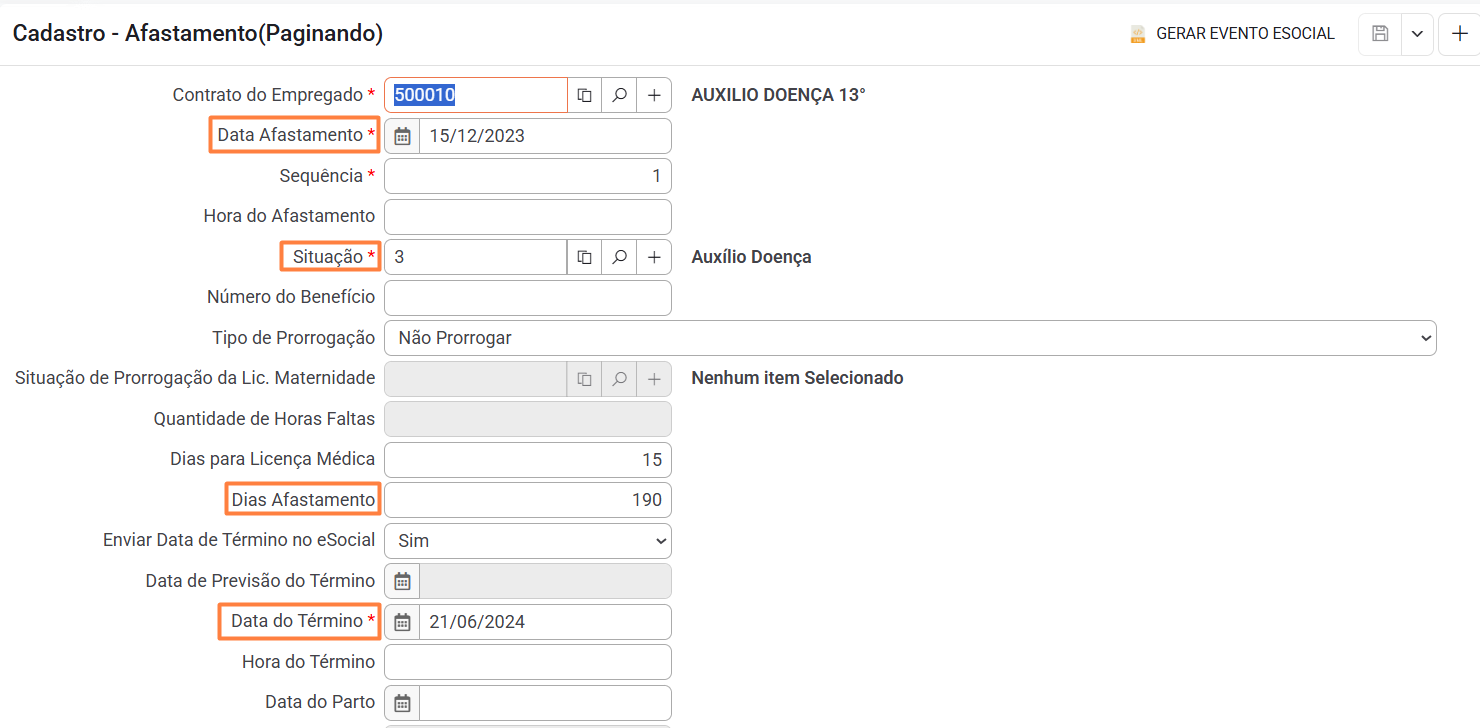
Task: Click the Hora do Afastamento input field
Action: [x=528, y=216]
